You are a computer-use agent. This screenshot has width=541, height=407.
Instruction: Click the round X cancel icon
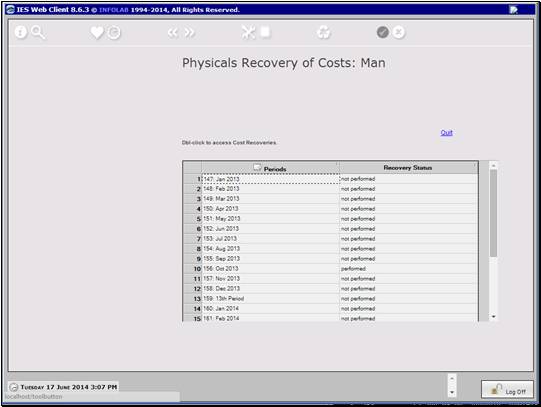click(399, 32)
